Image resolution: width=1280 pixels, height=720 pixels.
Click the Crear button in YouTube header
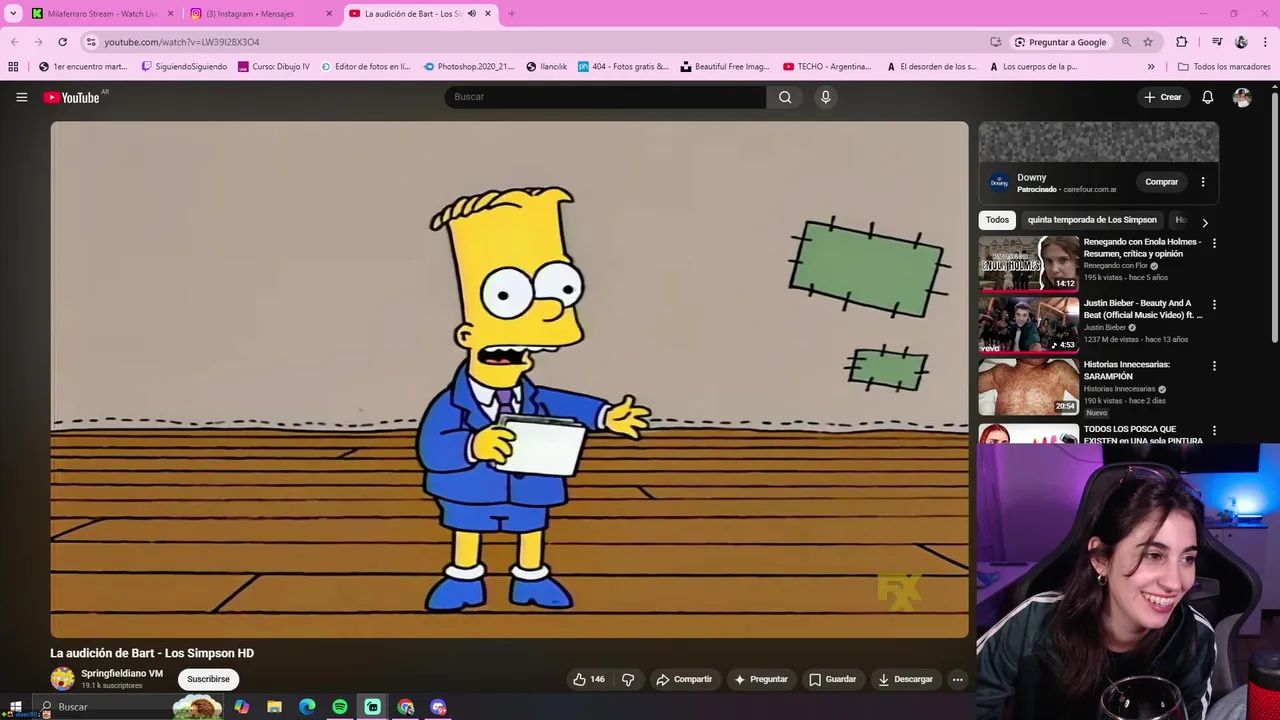tap(1163, 97)
